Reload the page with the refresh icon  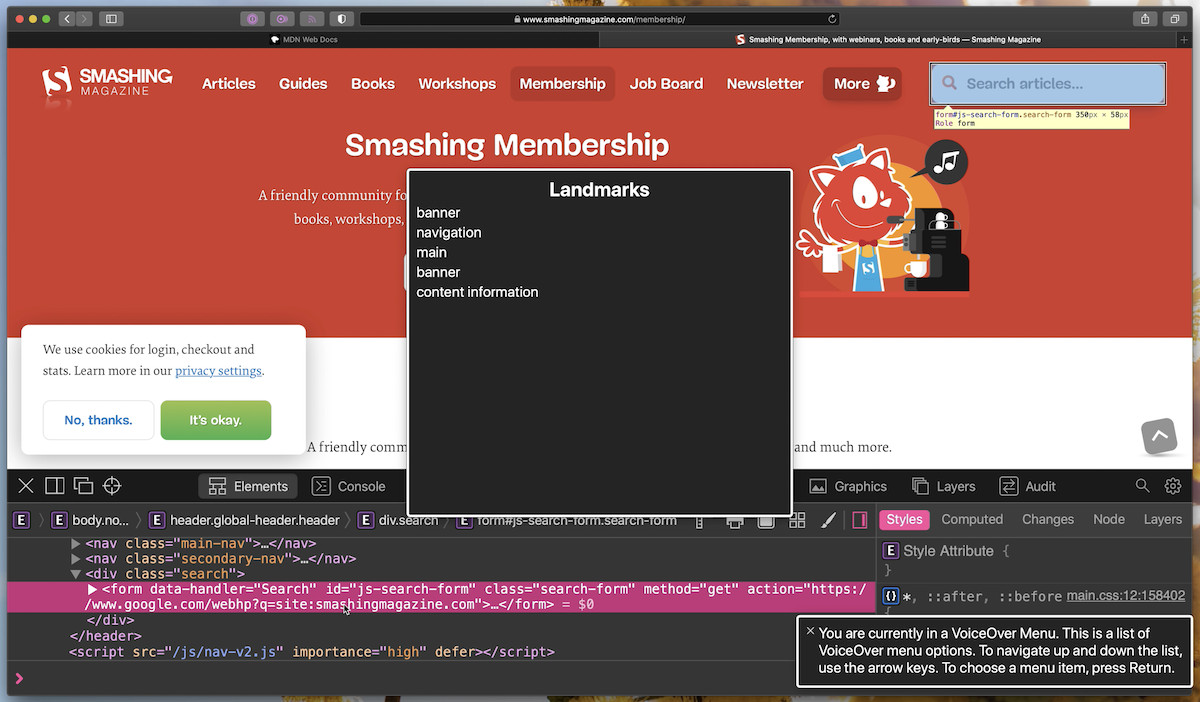coord(832,19)
